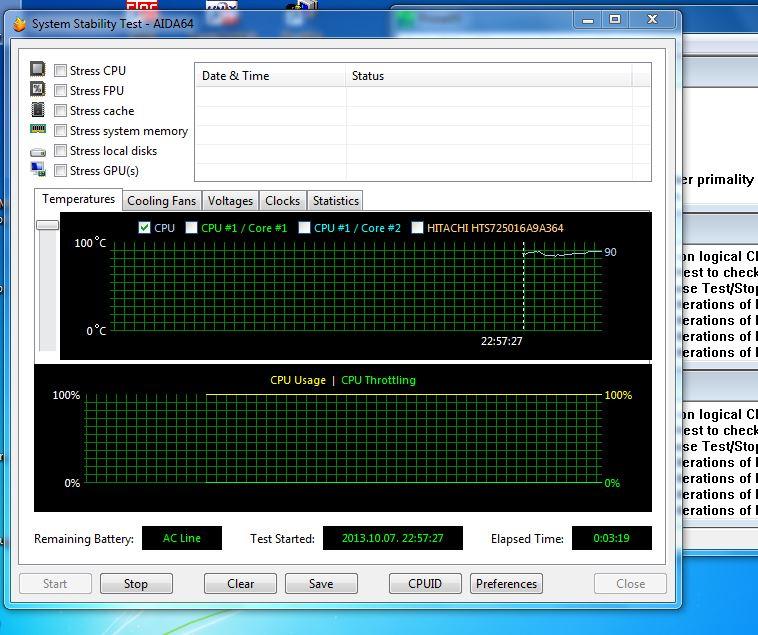Enable the Stress FPU checkbox
758x635 pixels.
(x=60, y=90)
